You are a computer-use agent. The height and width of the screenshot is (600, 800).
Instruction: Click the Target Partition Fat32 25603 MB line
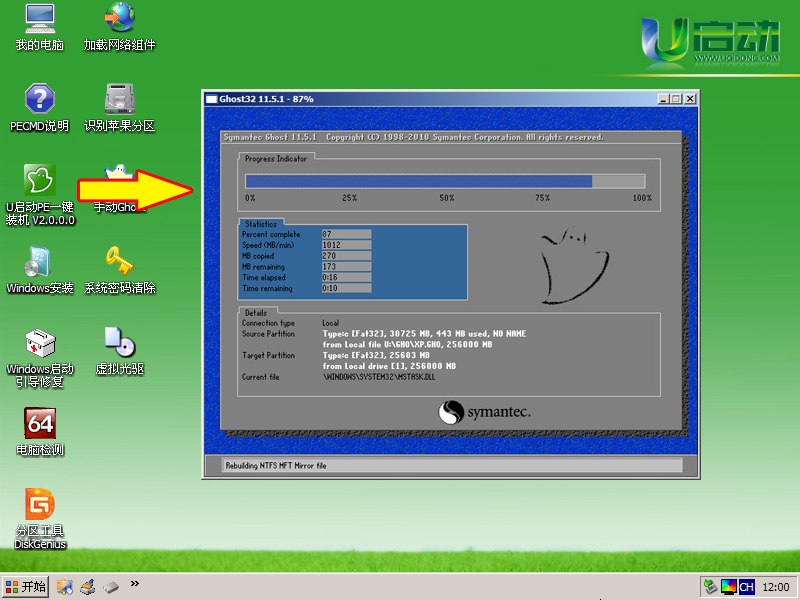(376, 355)
